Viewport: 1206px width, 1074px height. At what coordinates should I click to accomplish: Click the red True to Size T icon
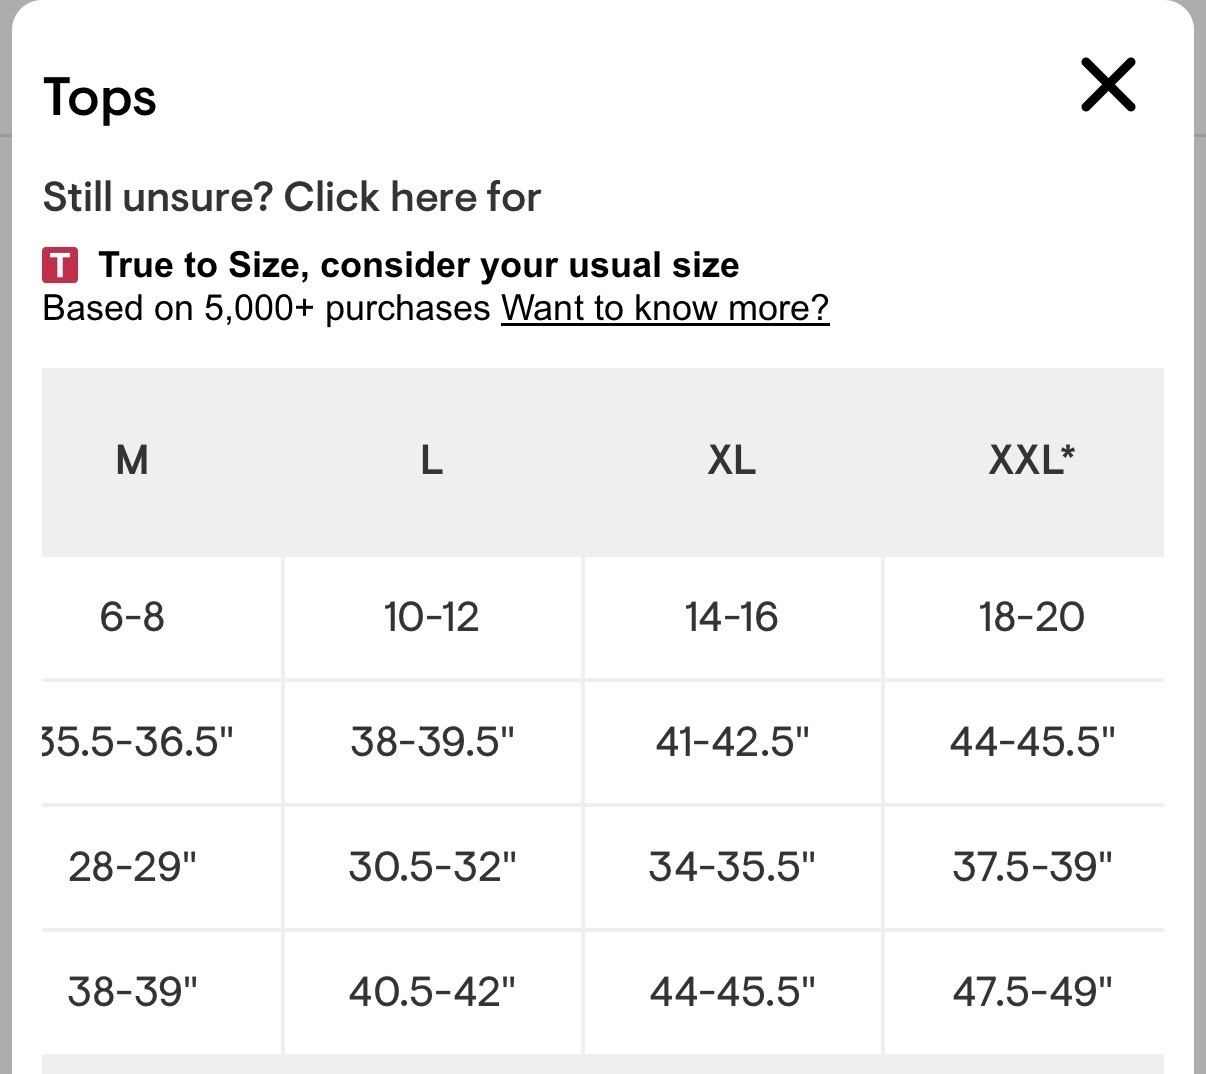click(x=60, y=265)
